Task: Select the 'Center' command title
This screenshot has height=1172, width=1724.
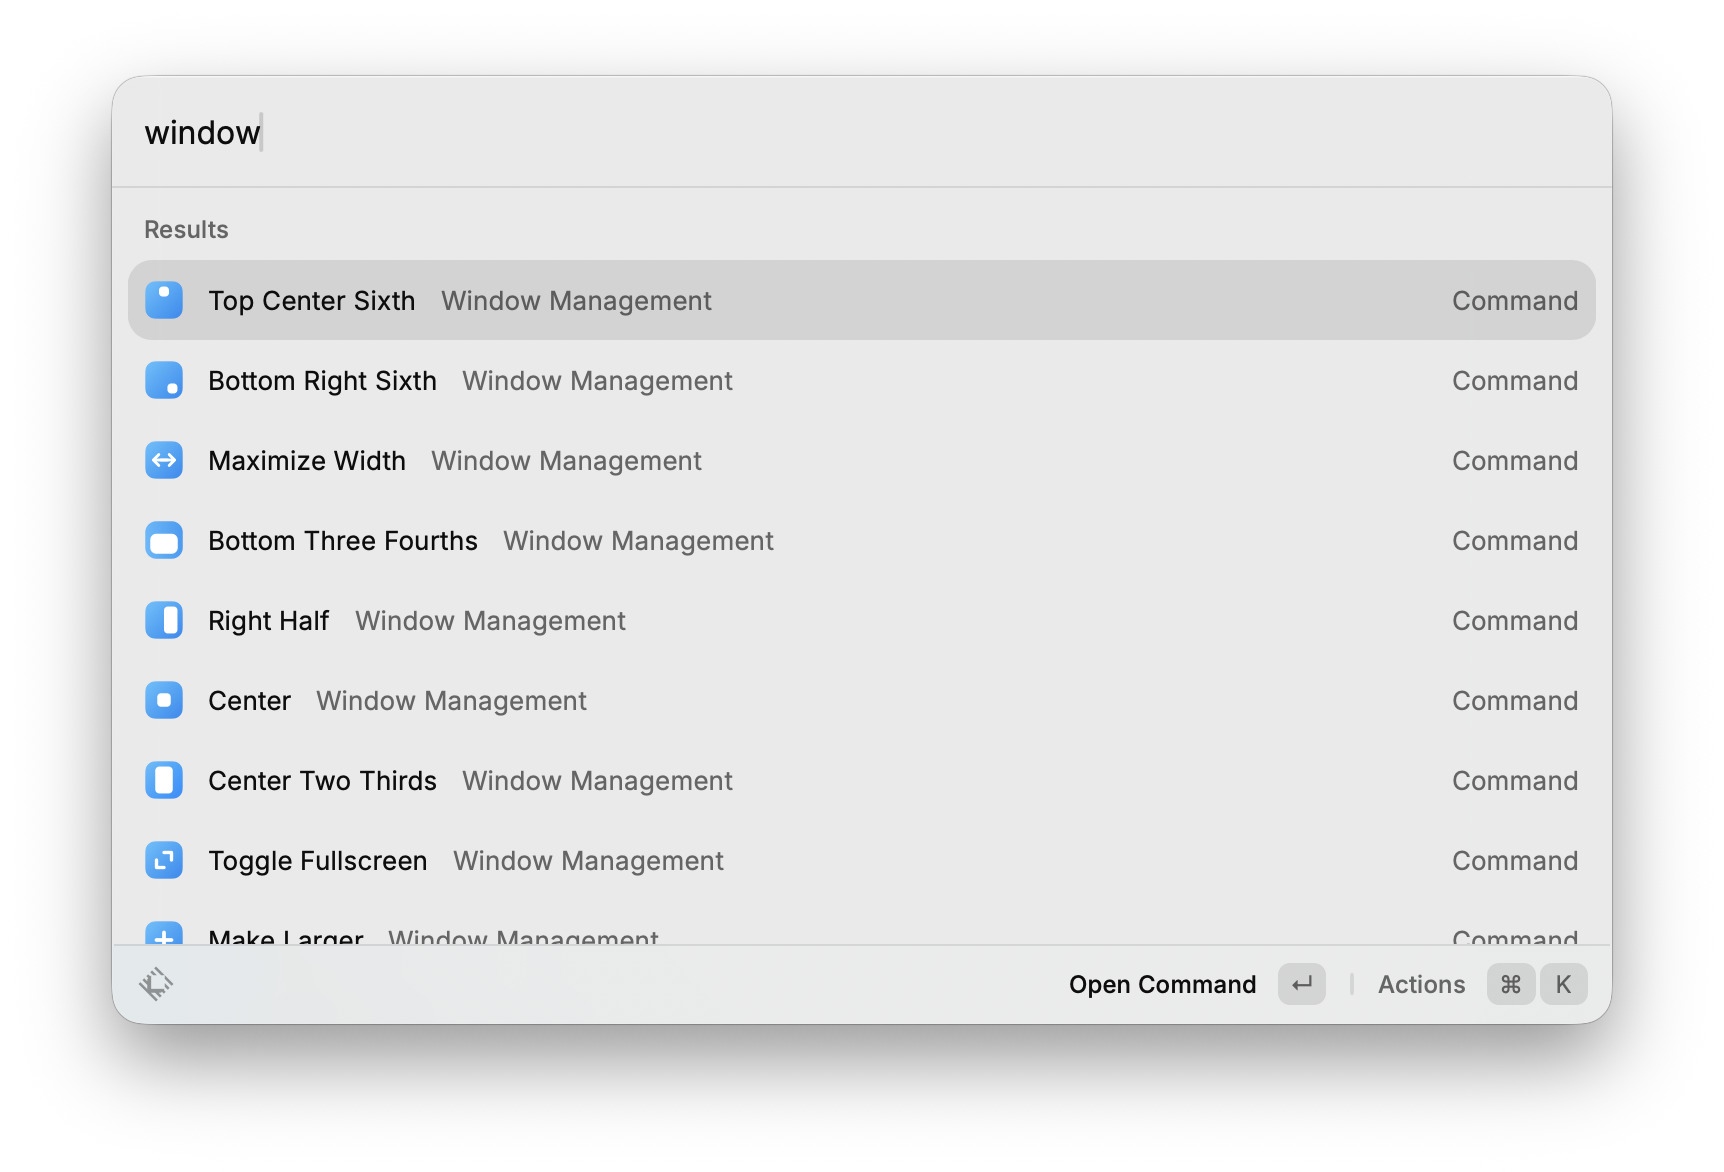Action: click(x=249, y=700)
